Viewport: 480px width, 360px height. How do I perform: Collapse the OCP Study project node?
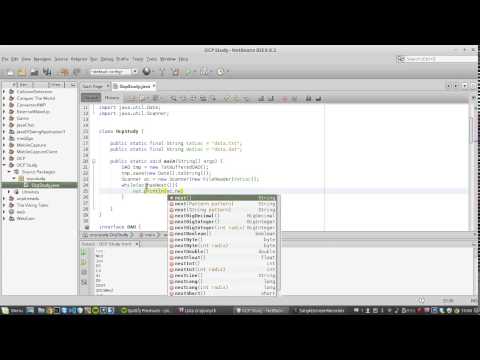[x=4, y=165]
